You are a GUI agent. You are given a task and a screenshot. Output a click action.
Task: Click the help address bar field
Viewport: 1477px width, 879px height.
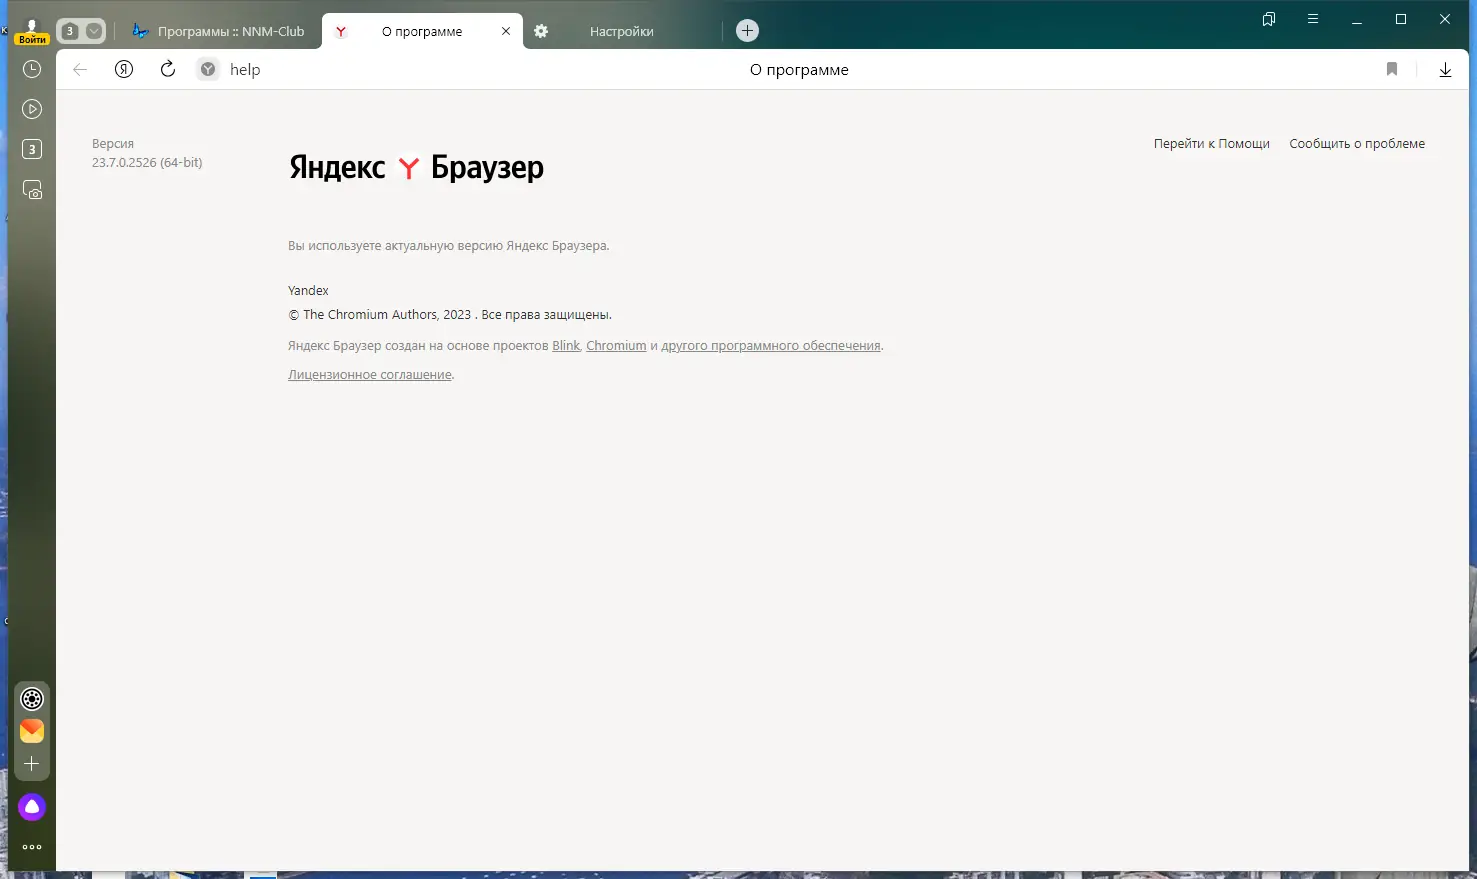[x=245, y=69]
